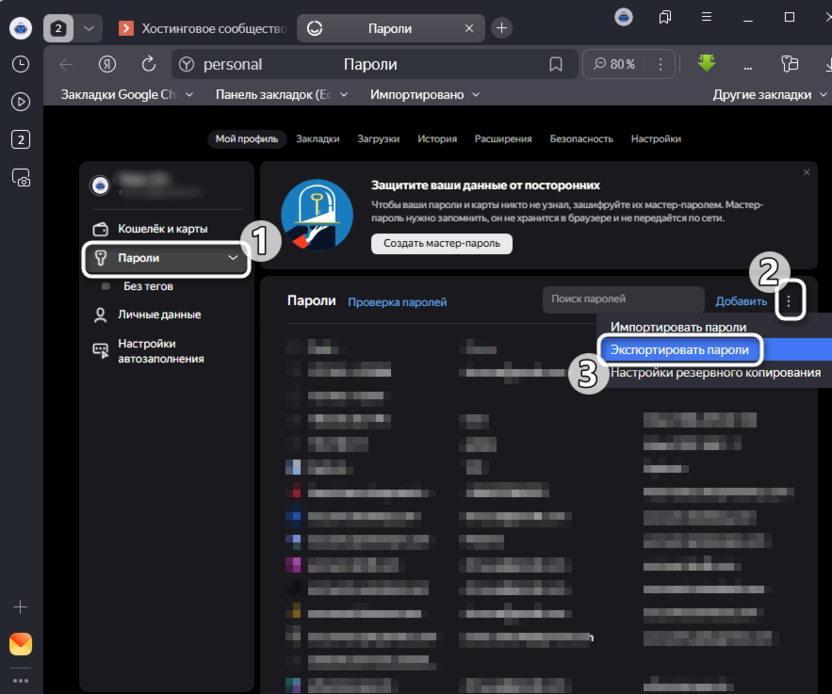Image resolution: width=832 pixels, height=694 pixels.
Task: Click profile avatar in left panel
Action: click(x=100, y=186)
